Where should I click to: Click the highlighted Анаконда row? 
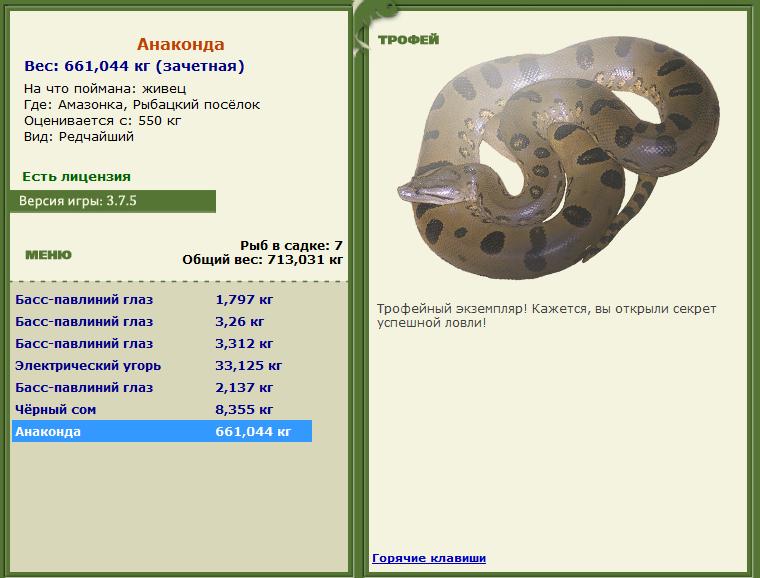pos(162,431)
